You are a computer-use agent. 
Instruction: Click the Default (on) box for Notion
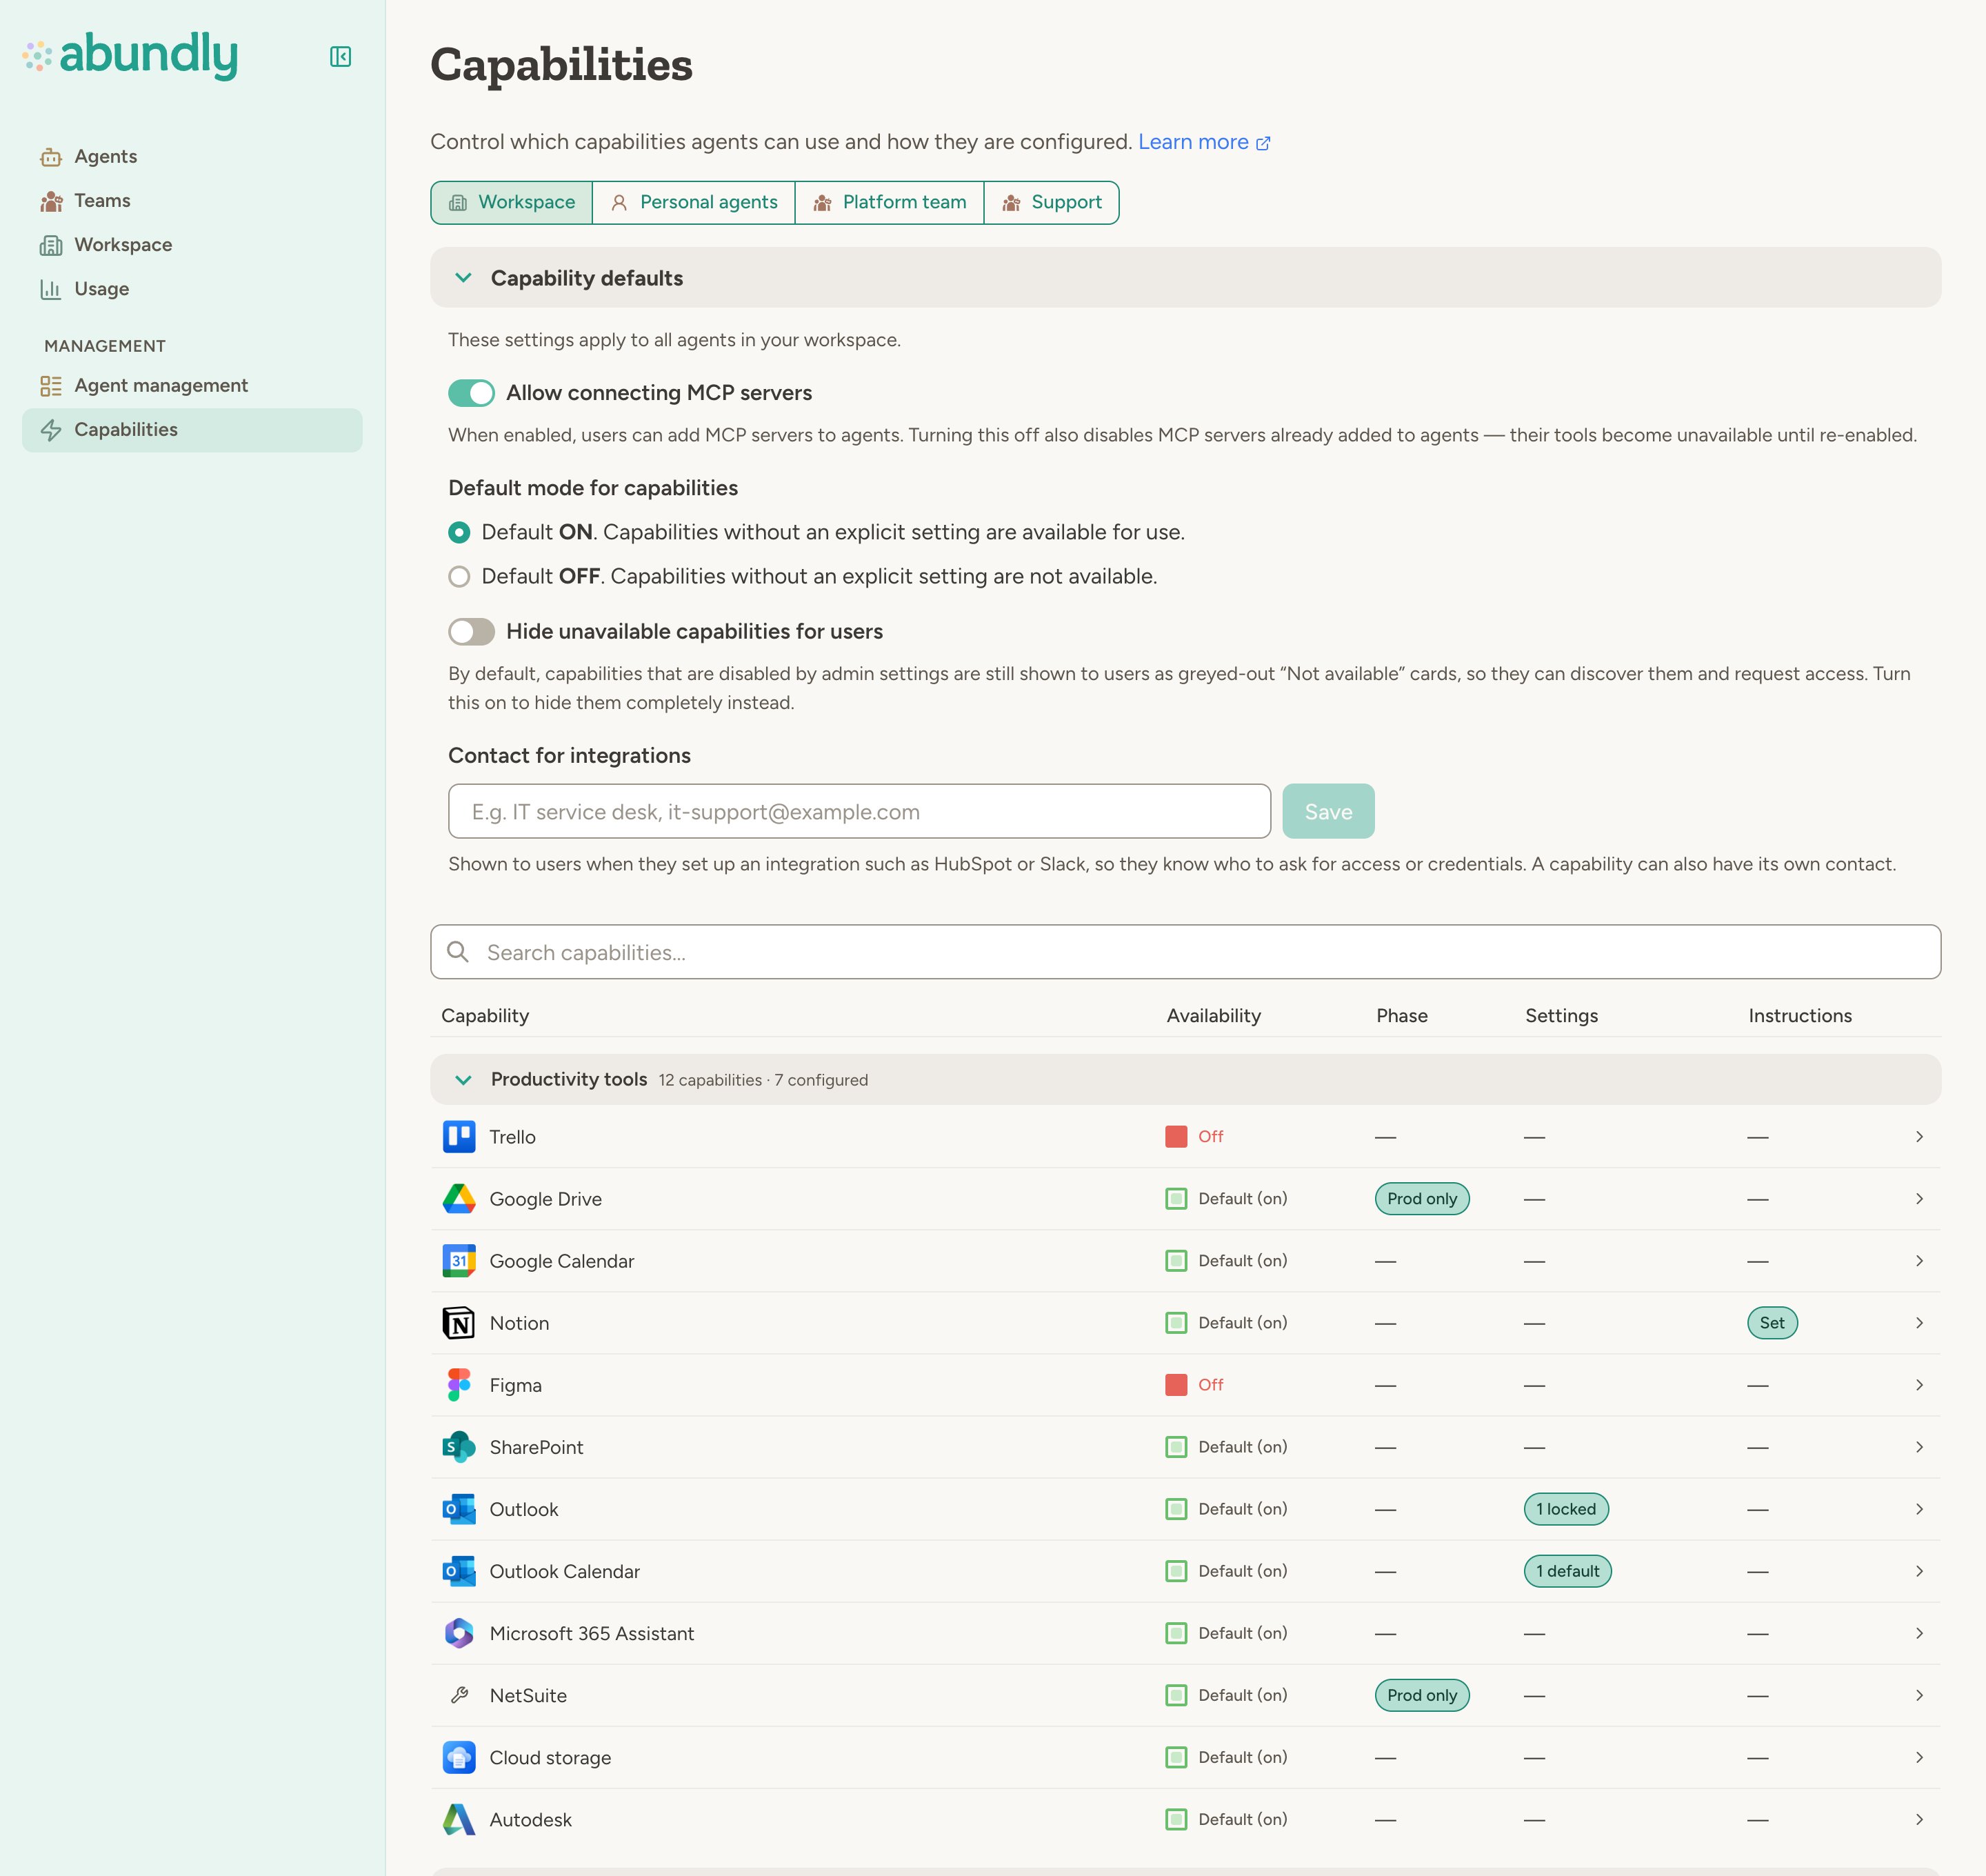pyautogui.click(x=1176, y=1323)
